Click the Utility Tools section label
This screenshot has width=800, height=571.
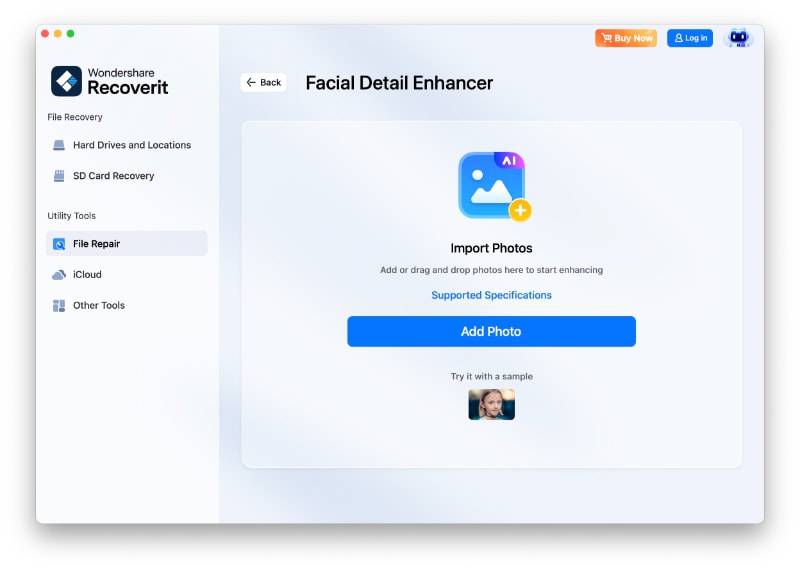[x=71, y=215]
